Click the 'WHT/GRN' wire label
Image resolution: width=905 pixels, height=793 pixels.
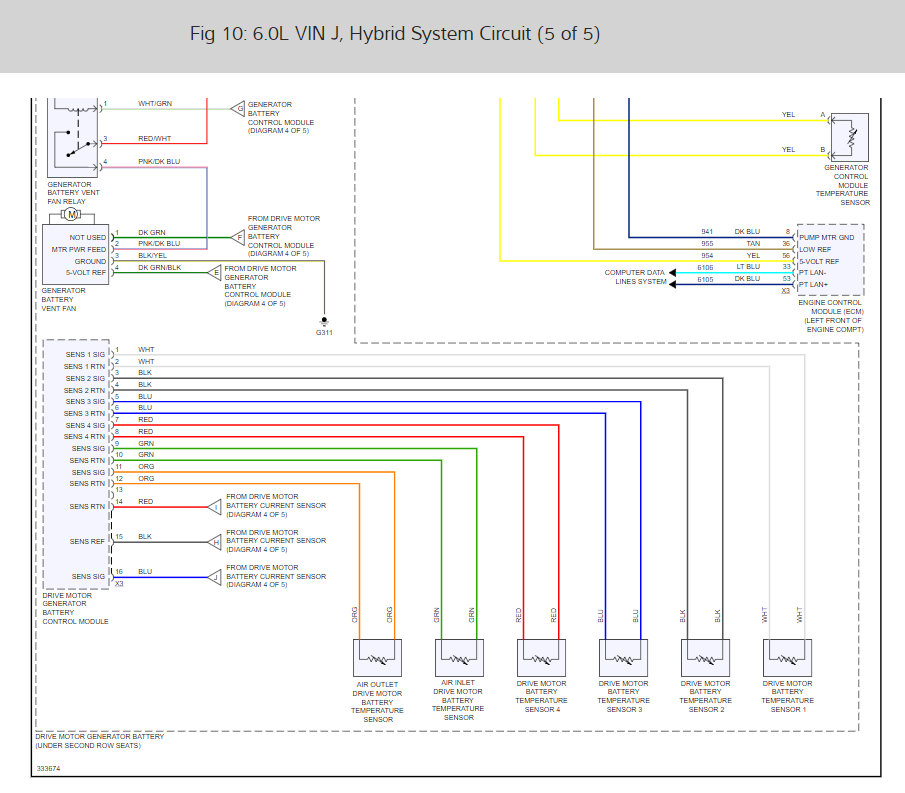[155, 104]
